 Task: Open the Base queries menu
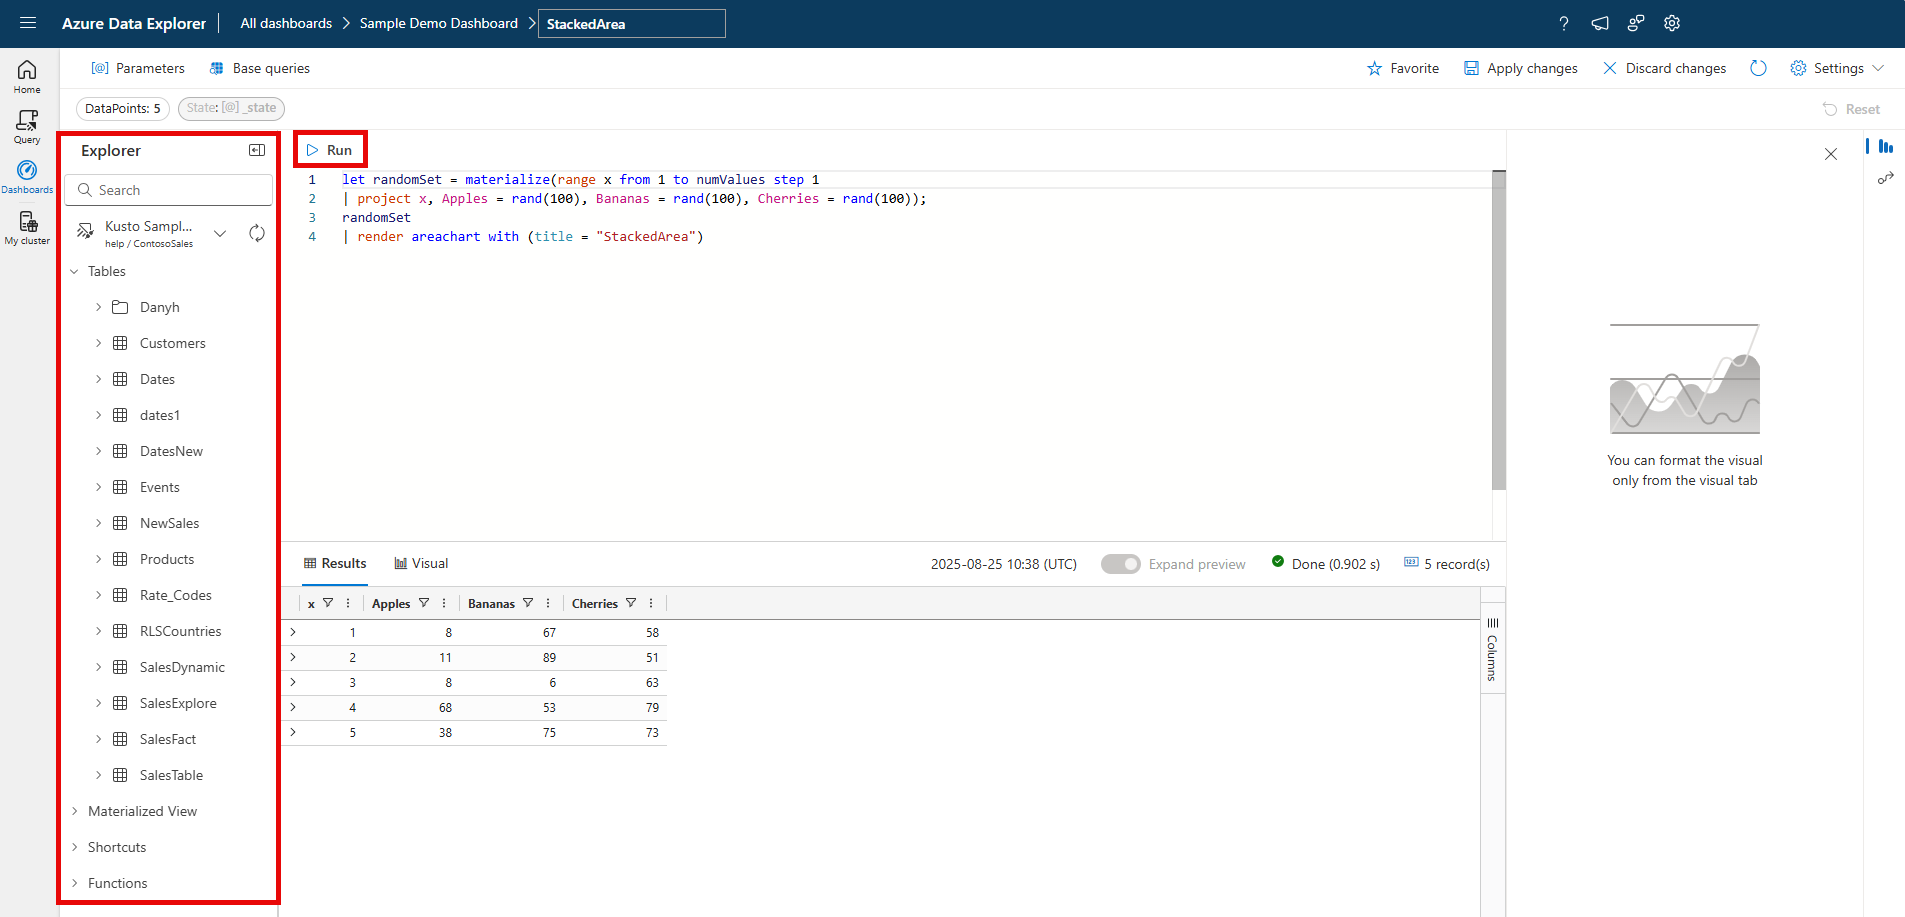coord(259,68)
